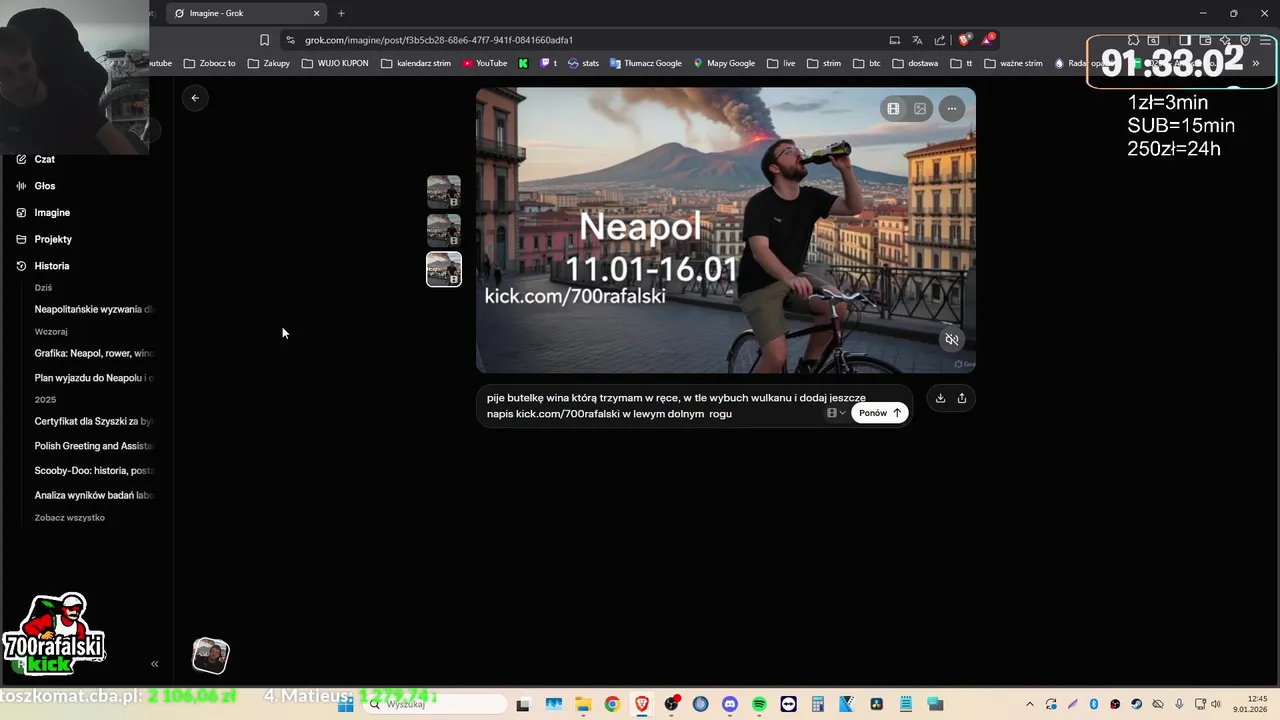The height and width of the screenshot is (720, 1280).
Task: Open the Grafika: Neapol, rower conversation
Action: 94,353
